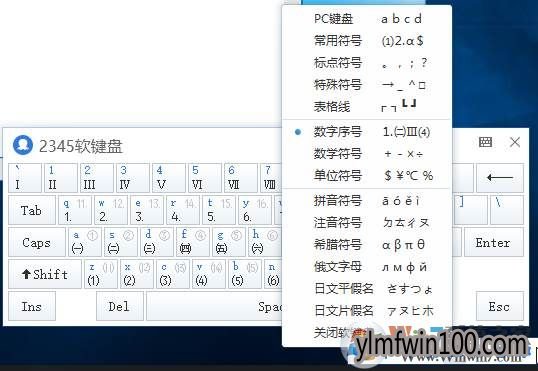The image size is (538, 371).
Task: Select 特殊符号 menu entry
Action: (366, 84)
